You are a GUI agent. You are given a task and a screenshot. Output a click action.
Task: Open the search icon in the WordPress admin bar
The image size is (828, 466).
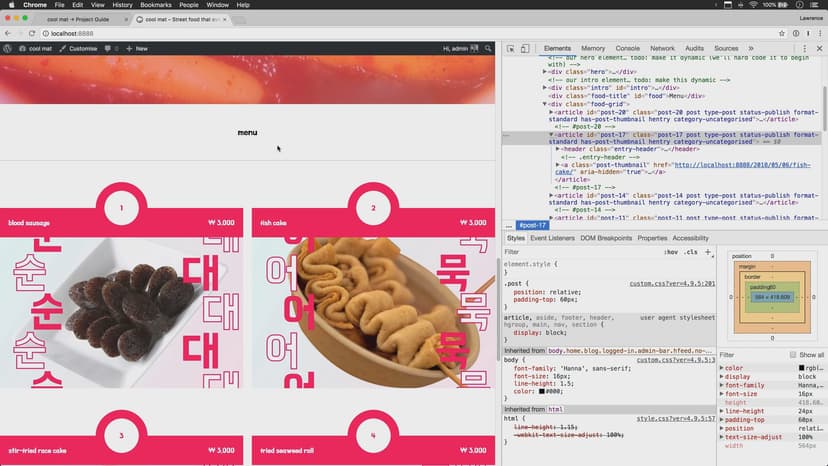(x=488, y=48)
